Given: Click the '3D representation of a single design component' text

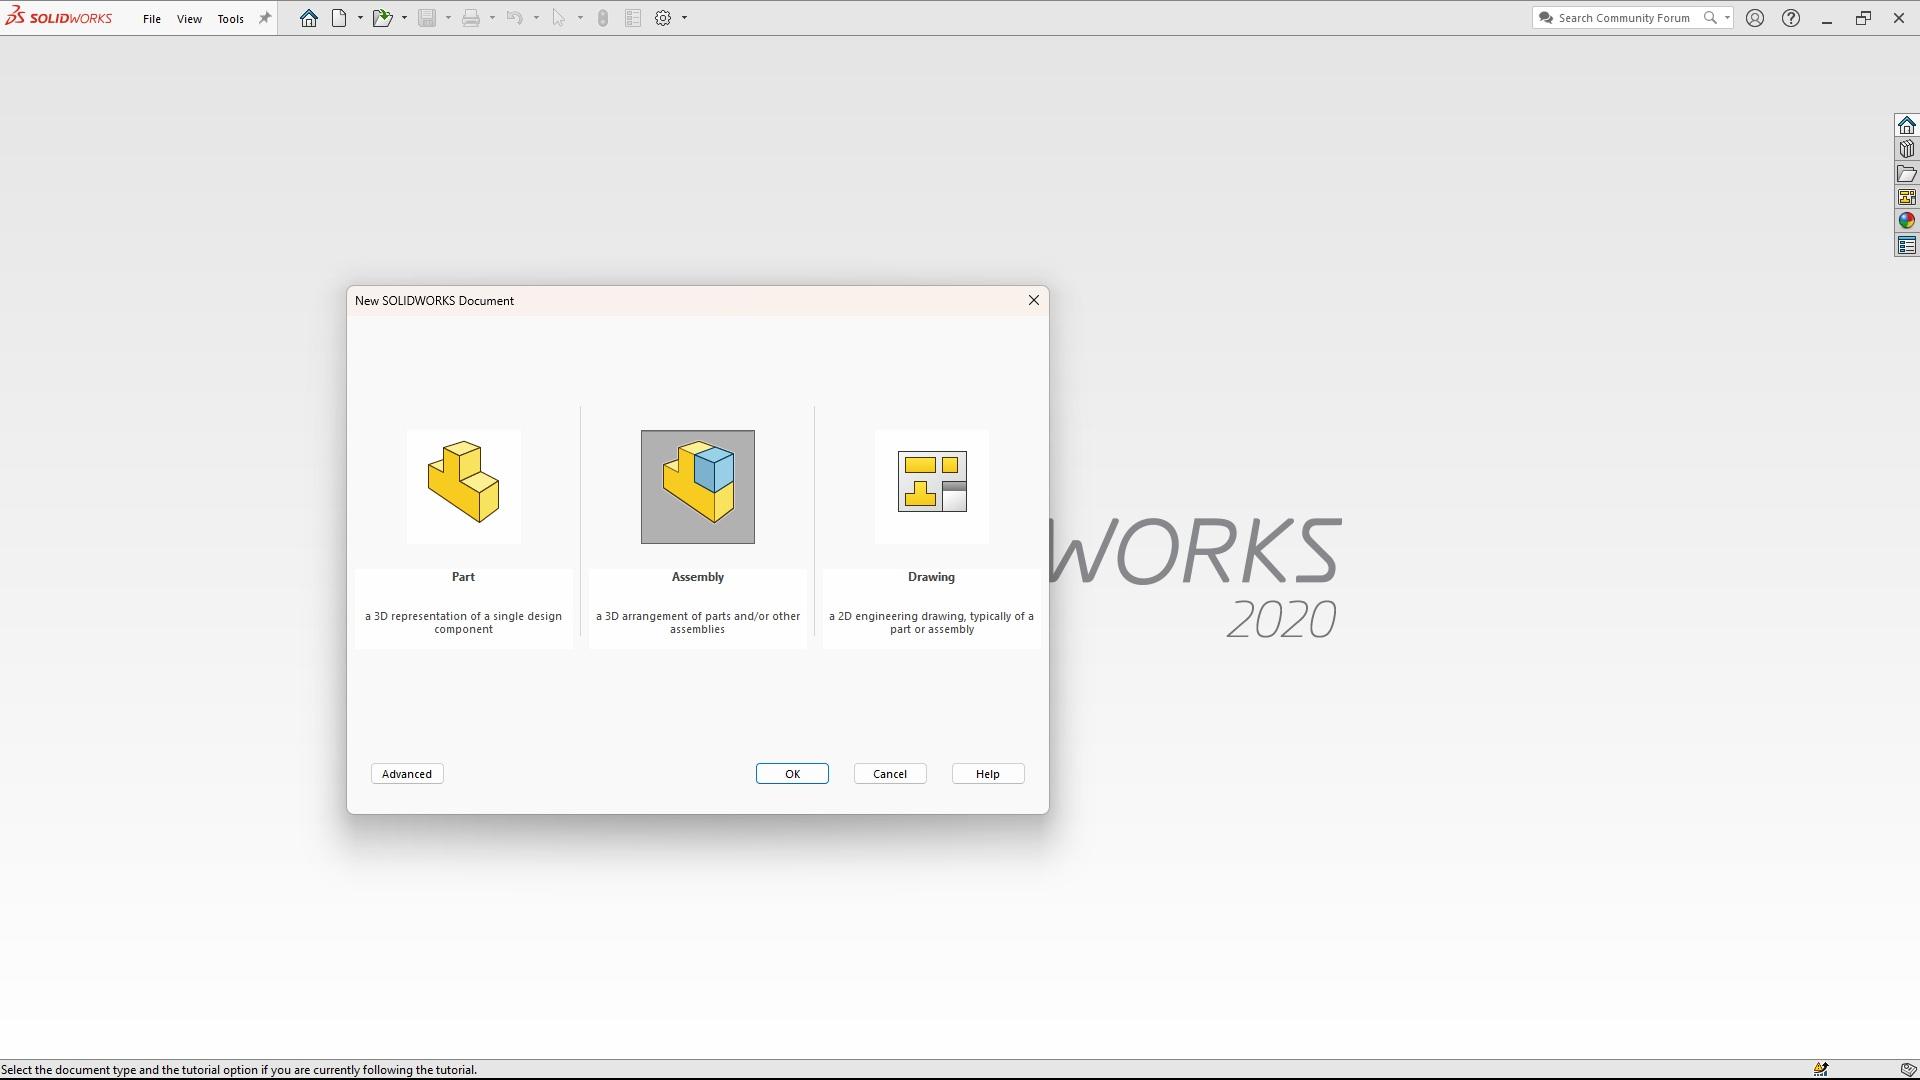Looking at the screenshot, I should pyautogui.click(x=464, y=623).
